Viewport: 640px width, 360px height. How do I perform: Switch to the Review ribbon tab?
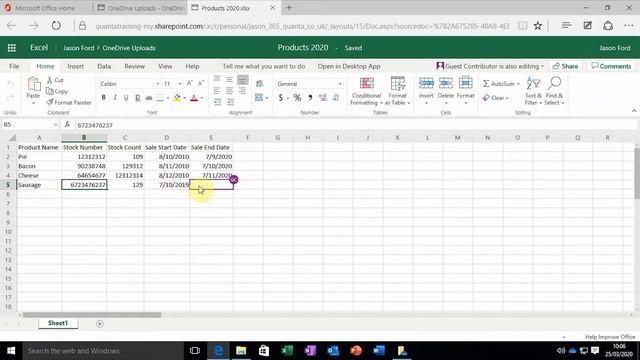click(x=135, y=66)
